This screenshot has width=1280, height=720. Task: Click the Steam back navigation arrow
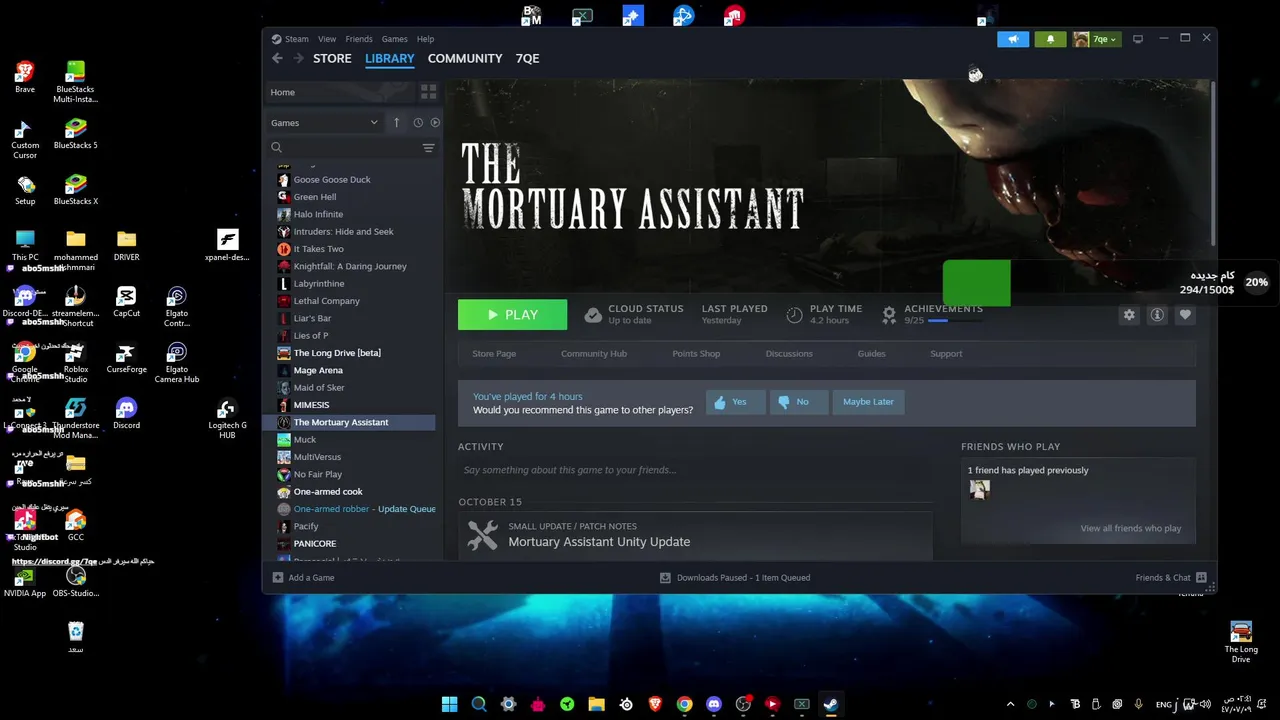277,59
